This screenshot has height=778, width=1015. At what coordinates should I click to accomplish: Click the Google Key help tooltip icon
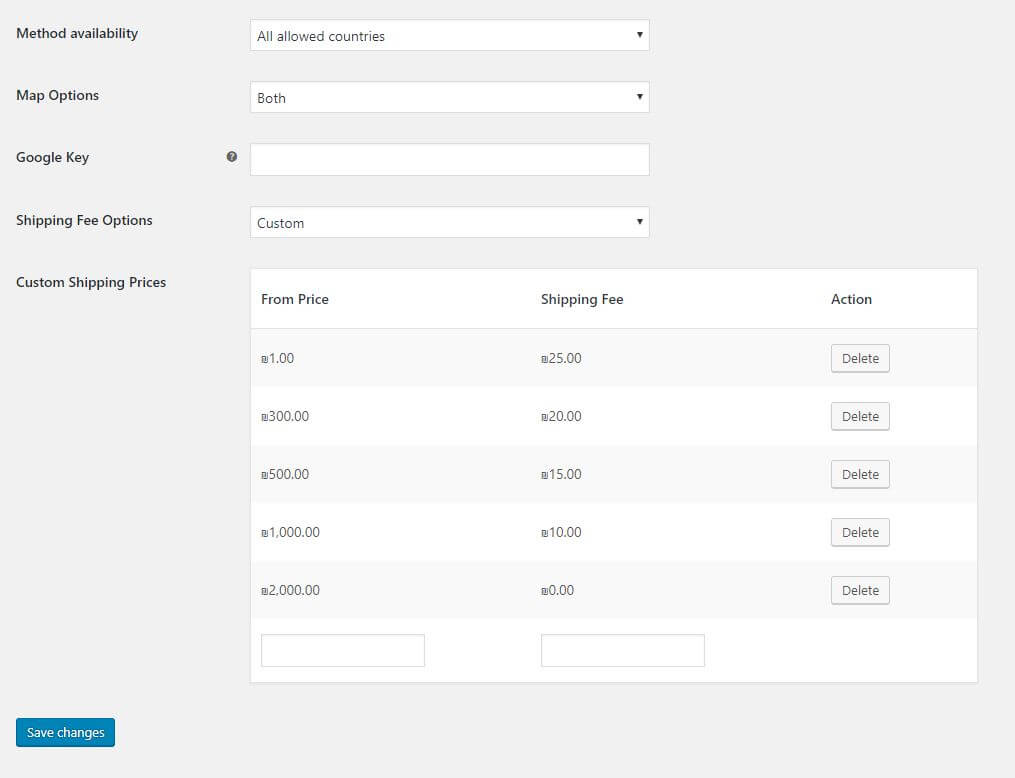232,157
